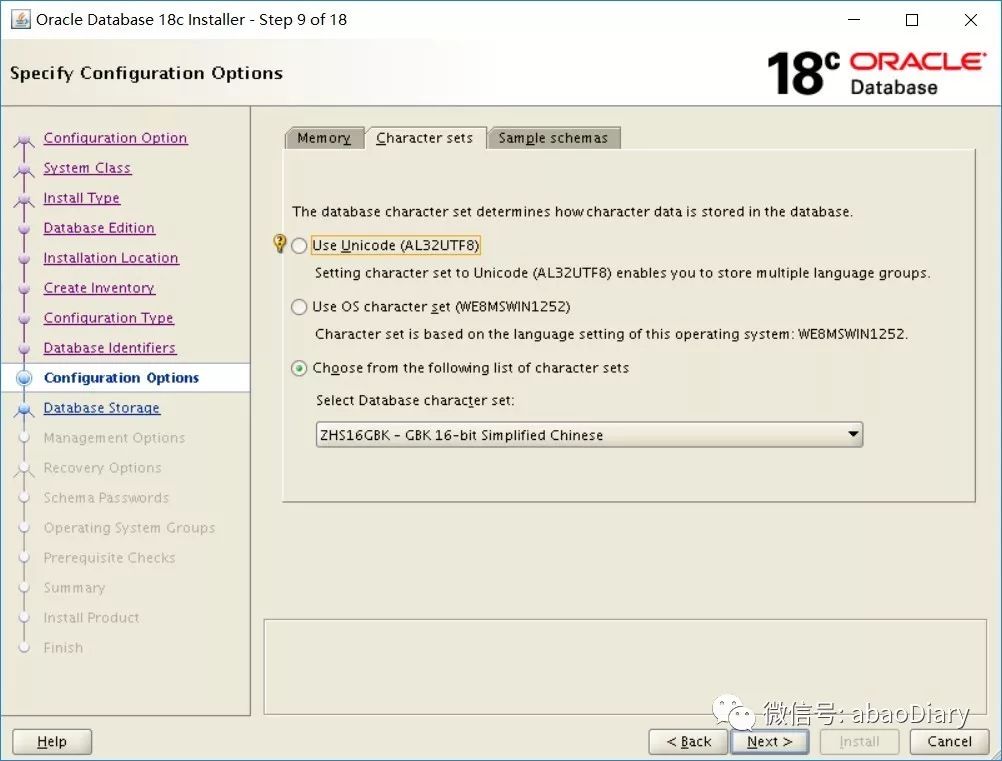This screenshot has height=761, width=1002.
Task: Click the Cancel button
Action: tap(950, 741)
